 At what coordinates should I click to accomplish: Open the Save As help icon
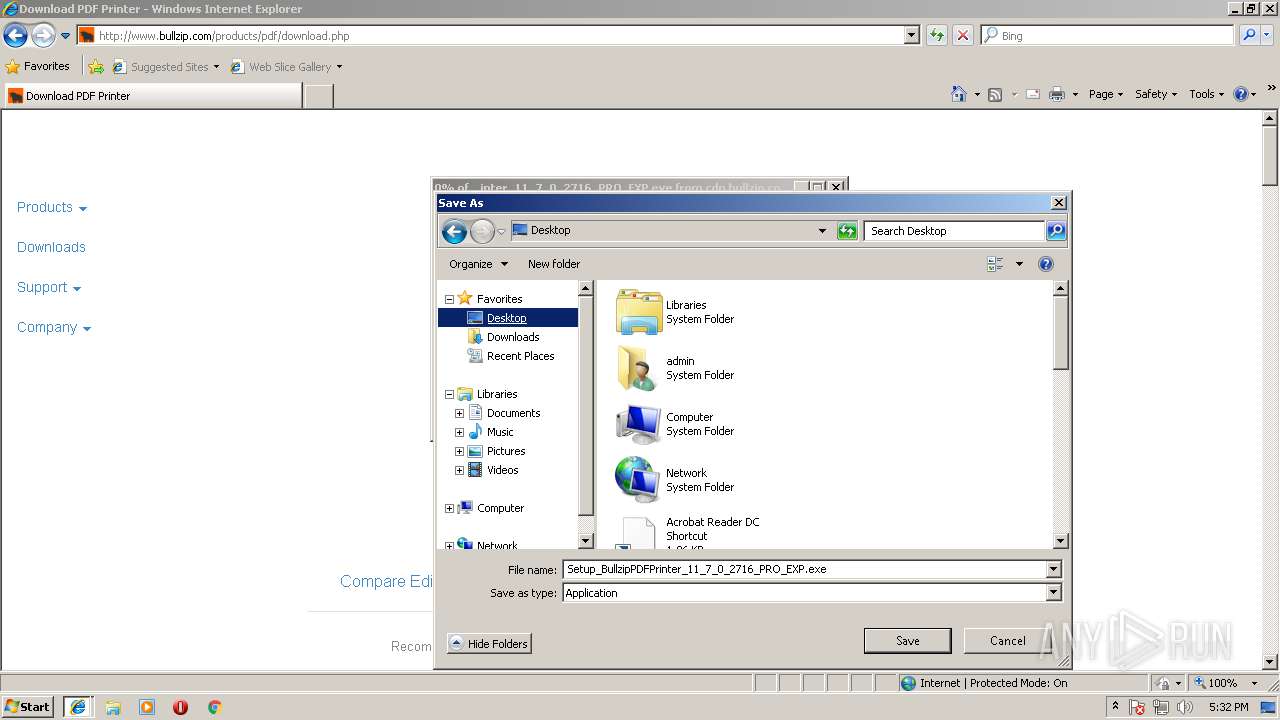[1046, 264]
